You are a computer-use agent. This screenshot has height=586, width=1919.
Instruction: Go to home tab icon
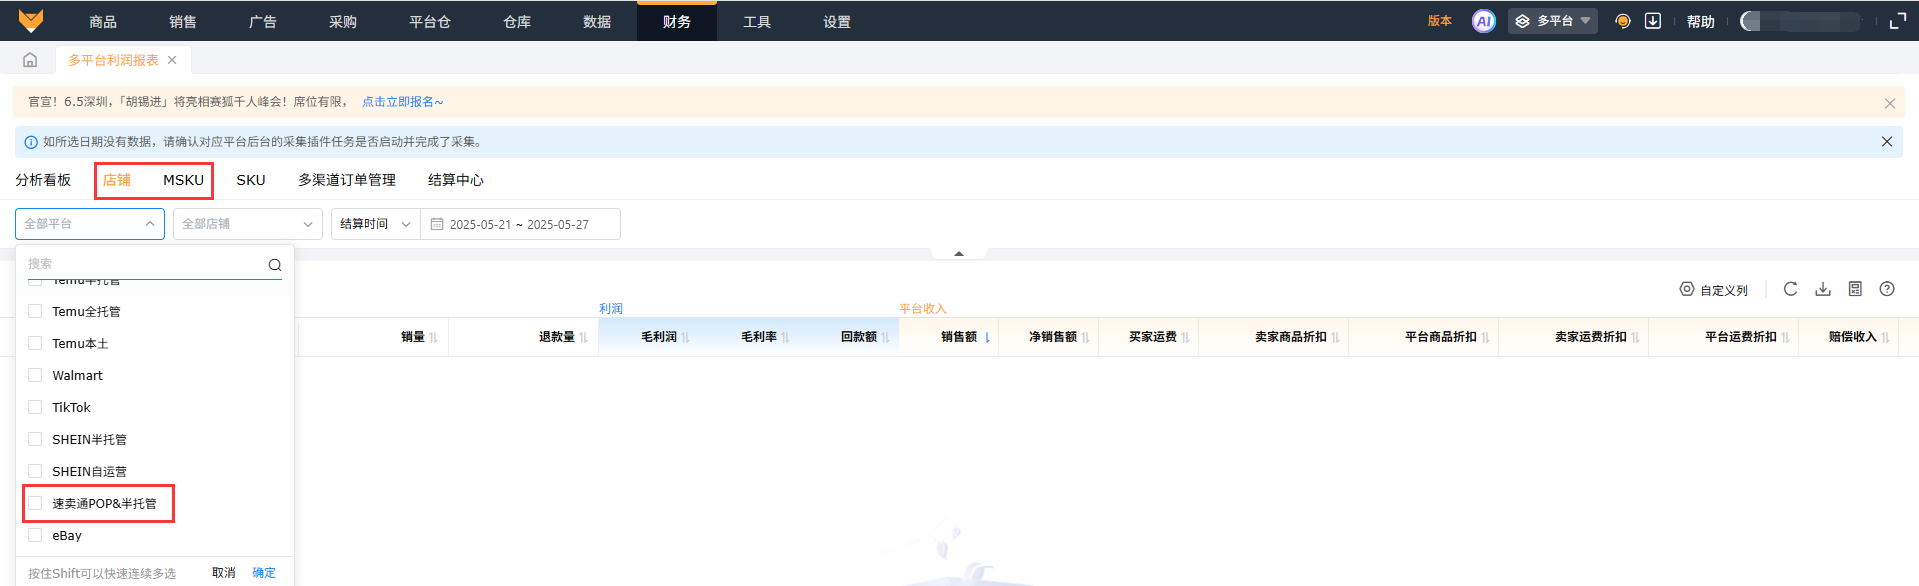click(30, 60)
